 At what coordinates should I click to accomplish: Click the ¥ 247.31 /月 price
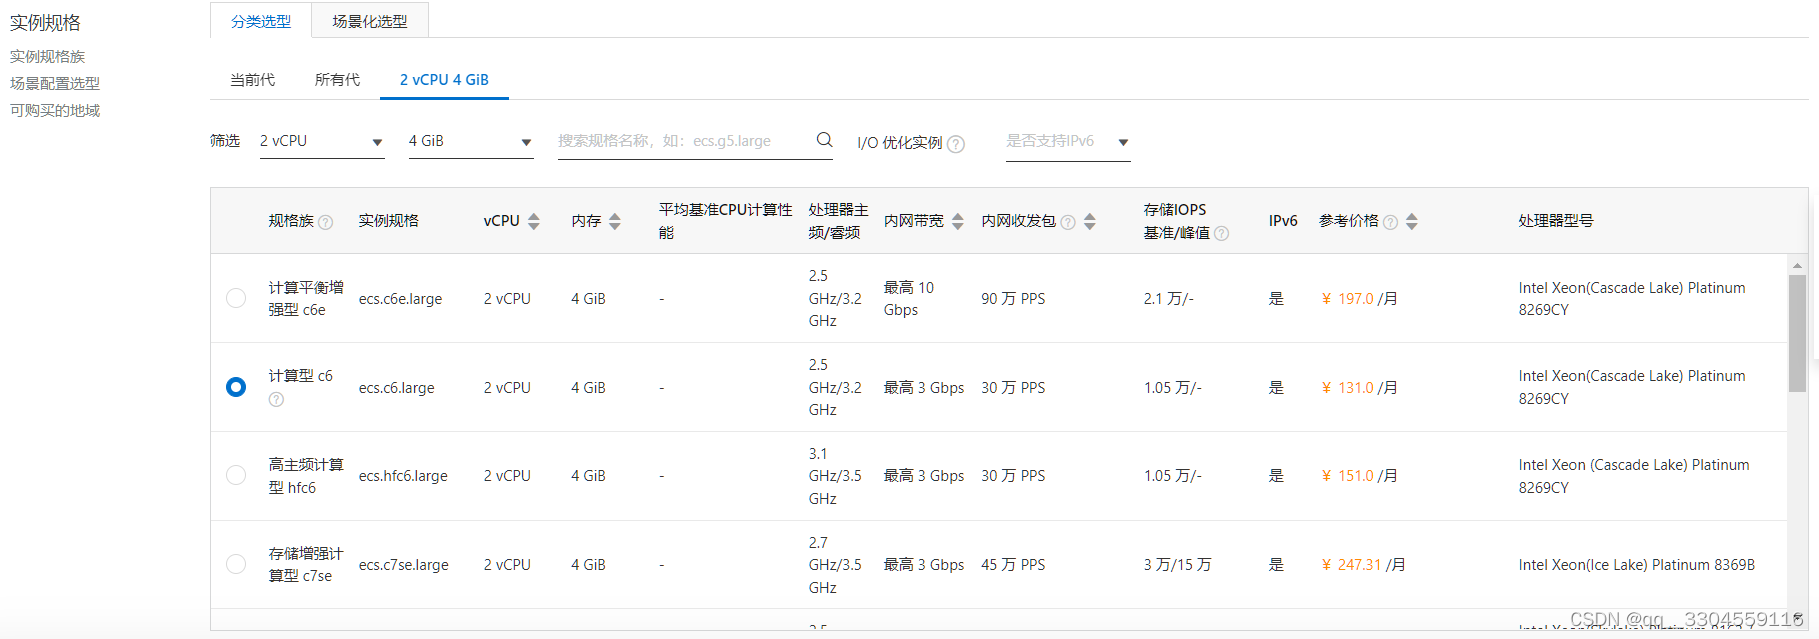1363,564
